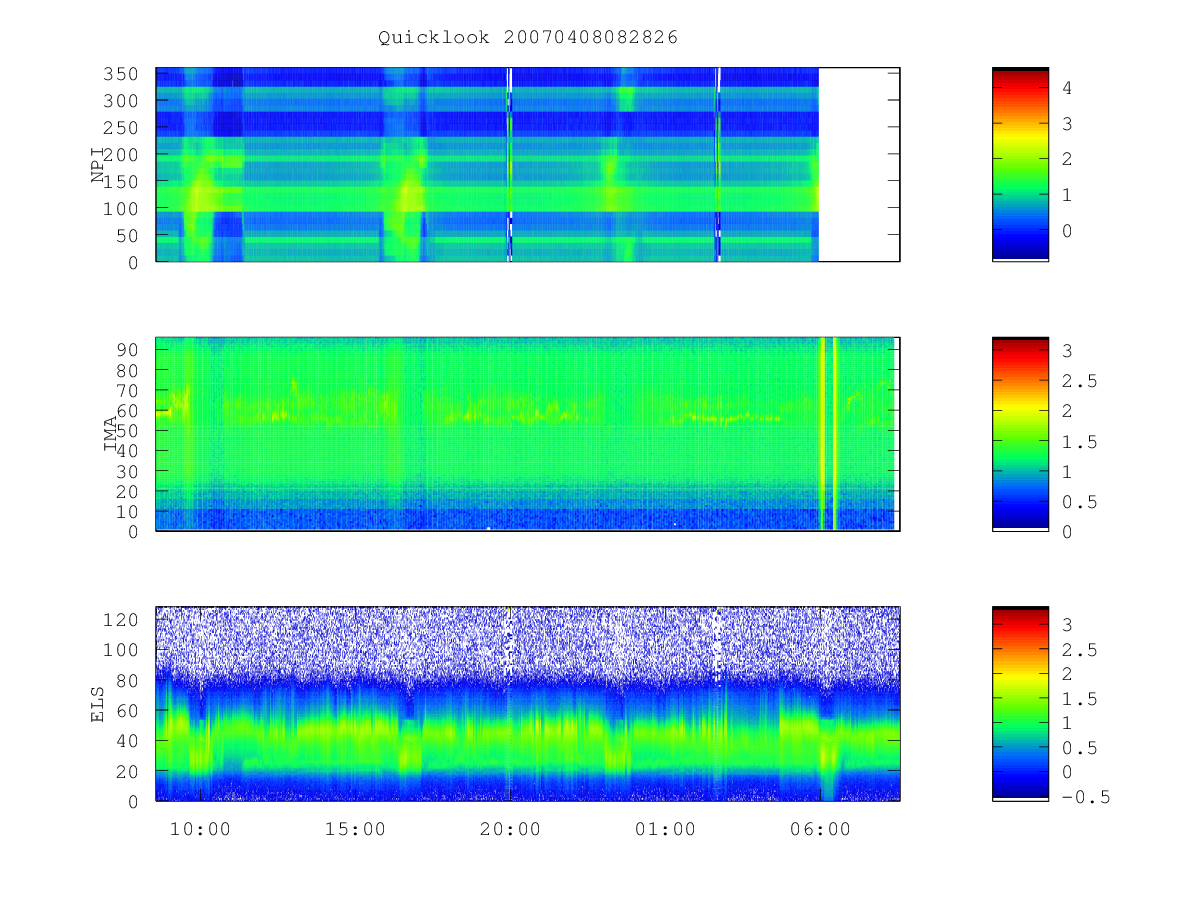Click the 2 label on ELS colorbar
1200x900 pixels.
(x=1067, y=675)
